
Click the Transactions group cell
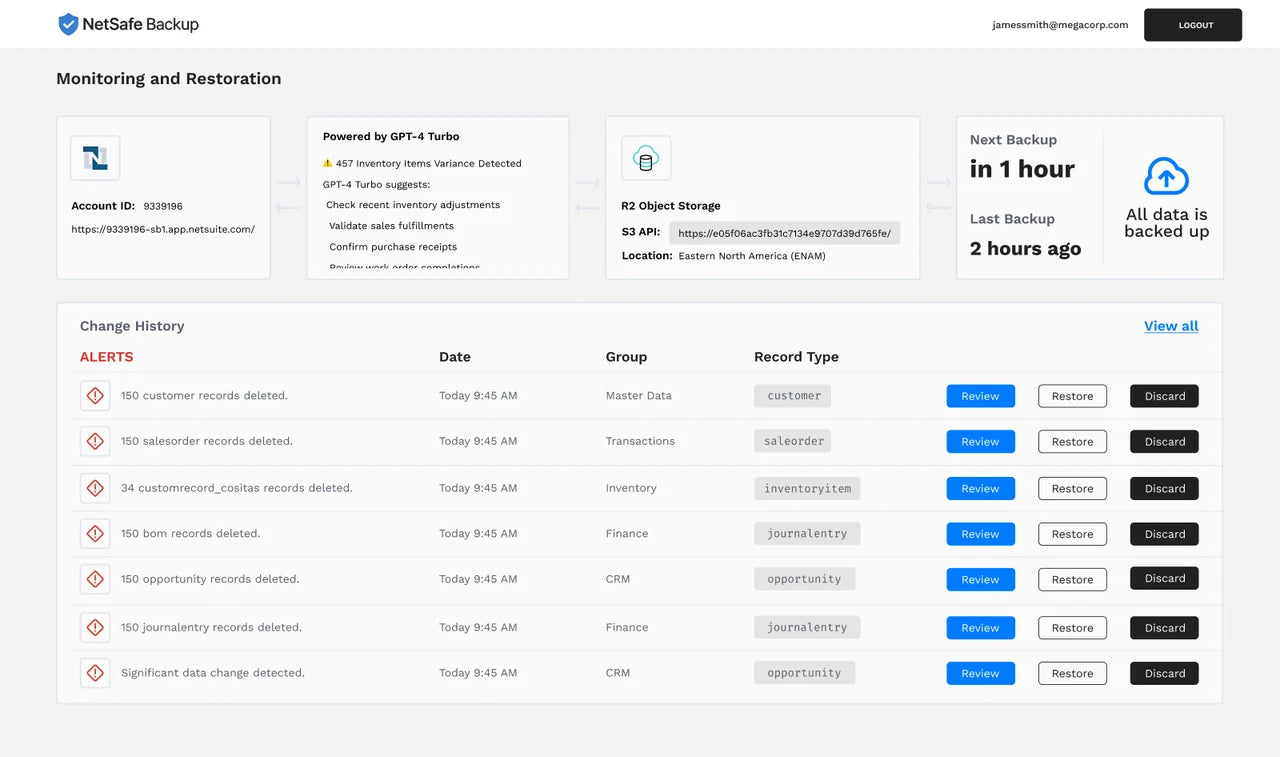point(640,441)
